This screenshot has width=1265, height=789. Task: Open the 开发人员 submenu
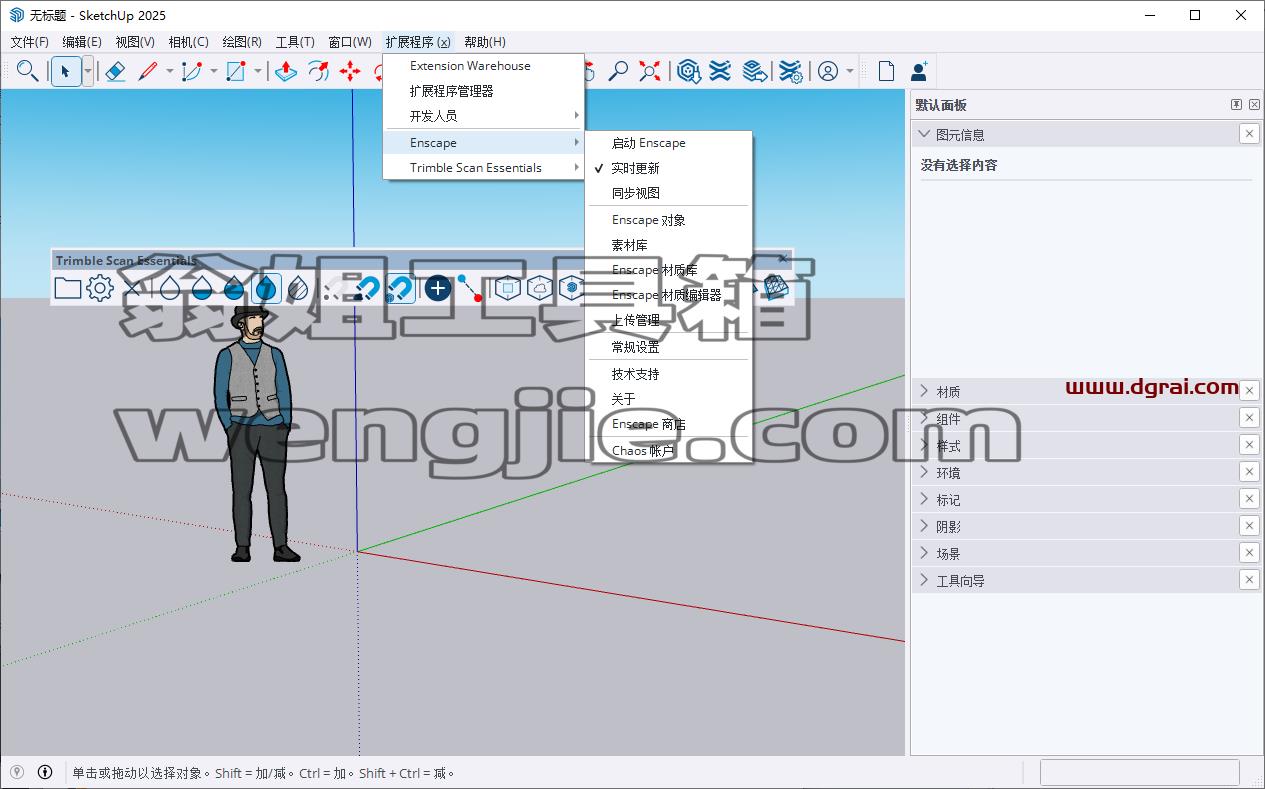(483, 116)
